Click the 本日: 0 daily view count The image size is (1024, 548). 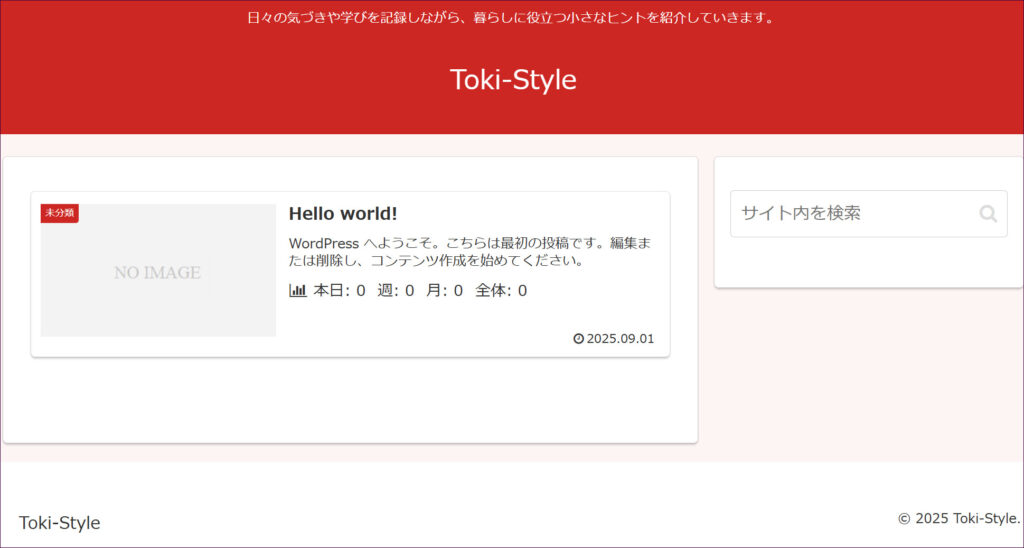click(339, 291)
